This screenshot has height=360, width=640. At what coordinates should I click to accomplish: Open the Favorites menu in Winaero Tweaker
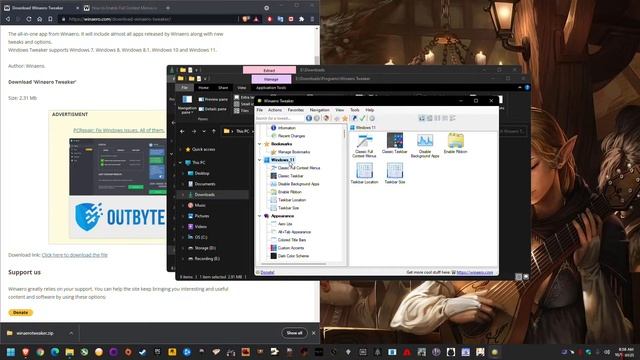pyautogui.click(x=296, y=110)
